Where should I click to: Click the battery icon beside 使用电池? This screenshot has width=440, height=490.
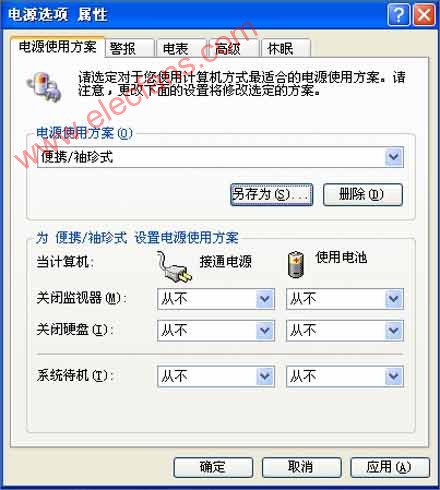click(x=296, y=265)
